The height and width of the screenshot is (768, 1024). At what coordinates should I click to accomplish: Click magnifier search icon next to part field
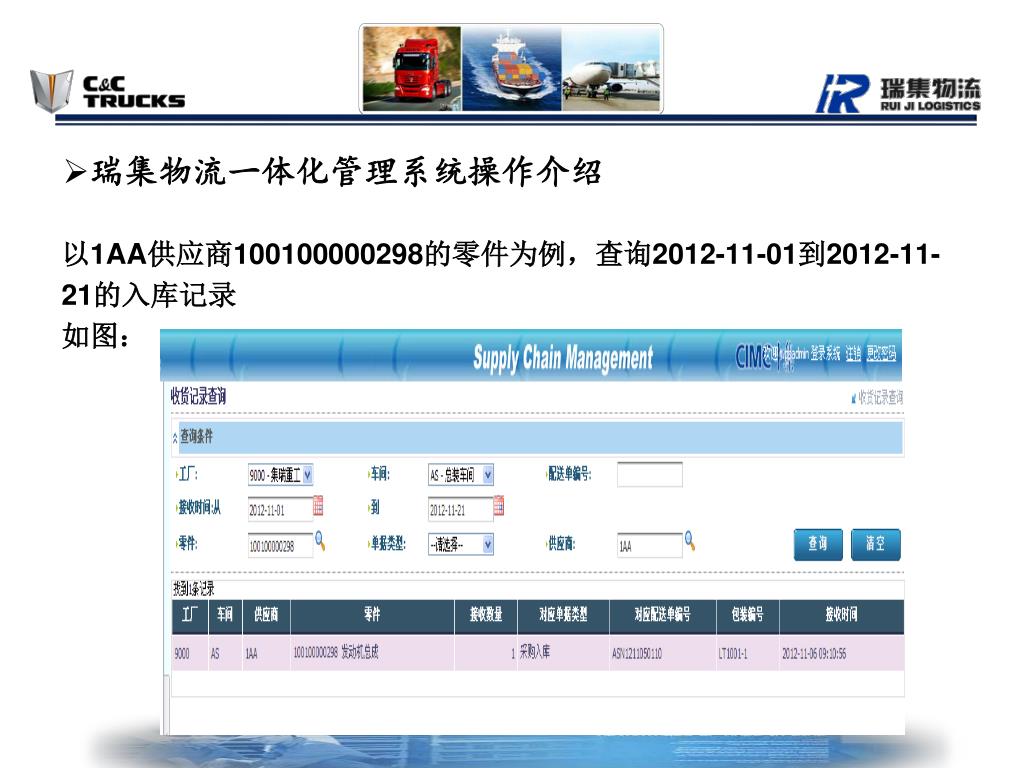[320, 541]
